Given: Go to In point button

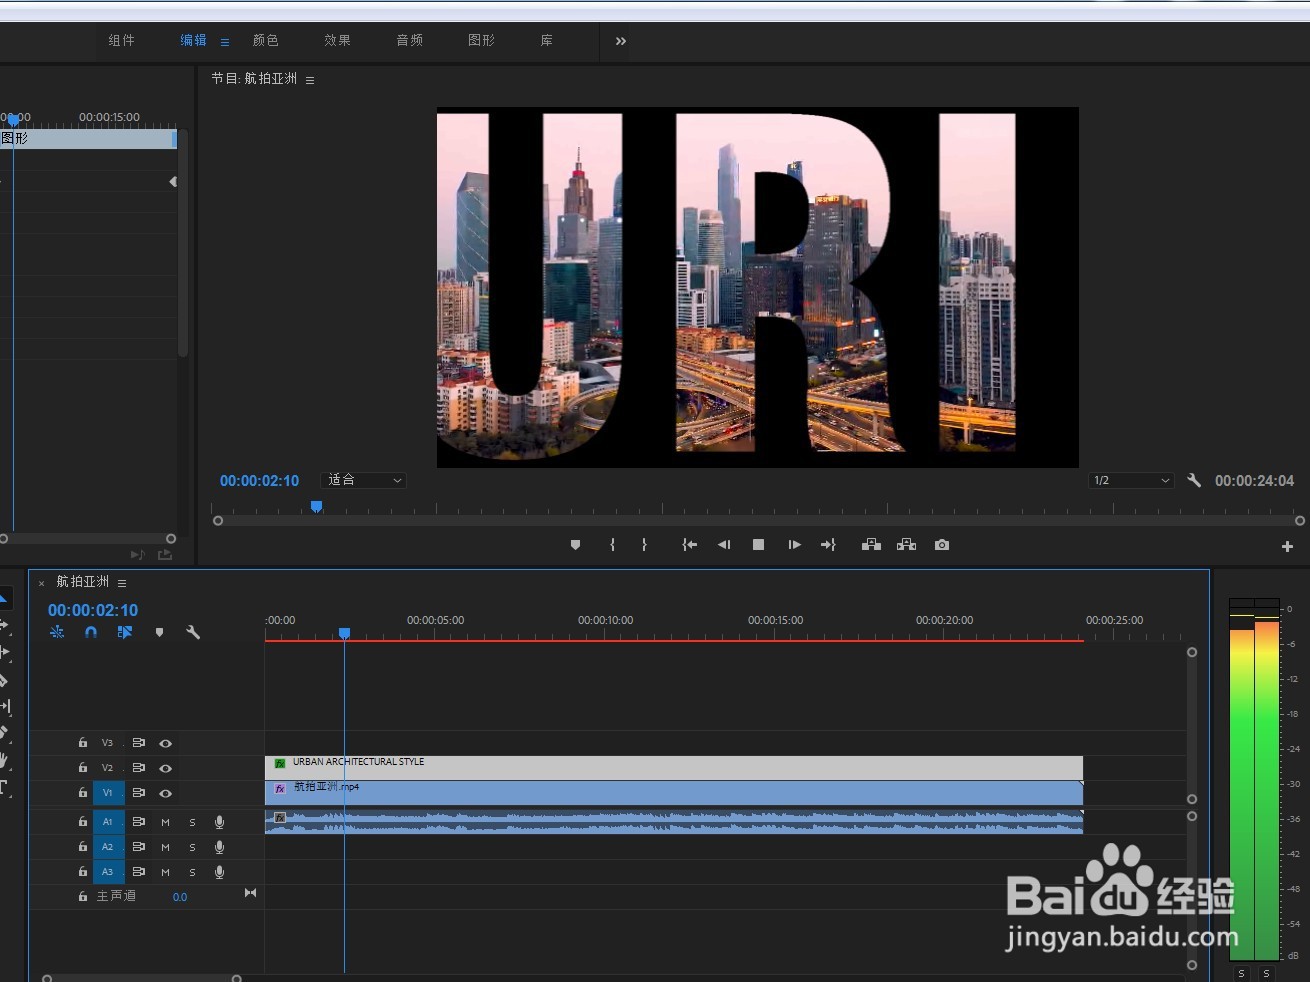Looking at the screenshot, I should (689, 545).
